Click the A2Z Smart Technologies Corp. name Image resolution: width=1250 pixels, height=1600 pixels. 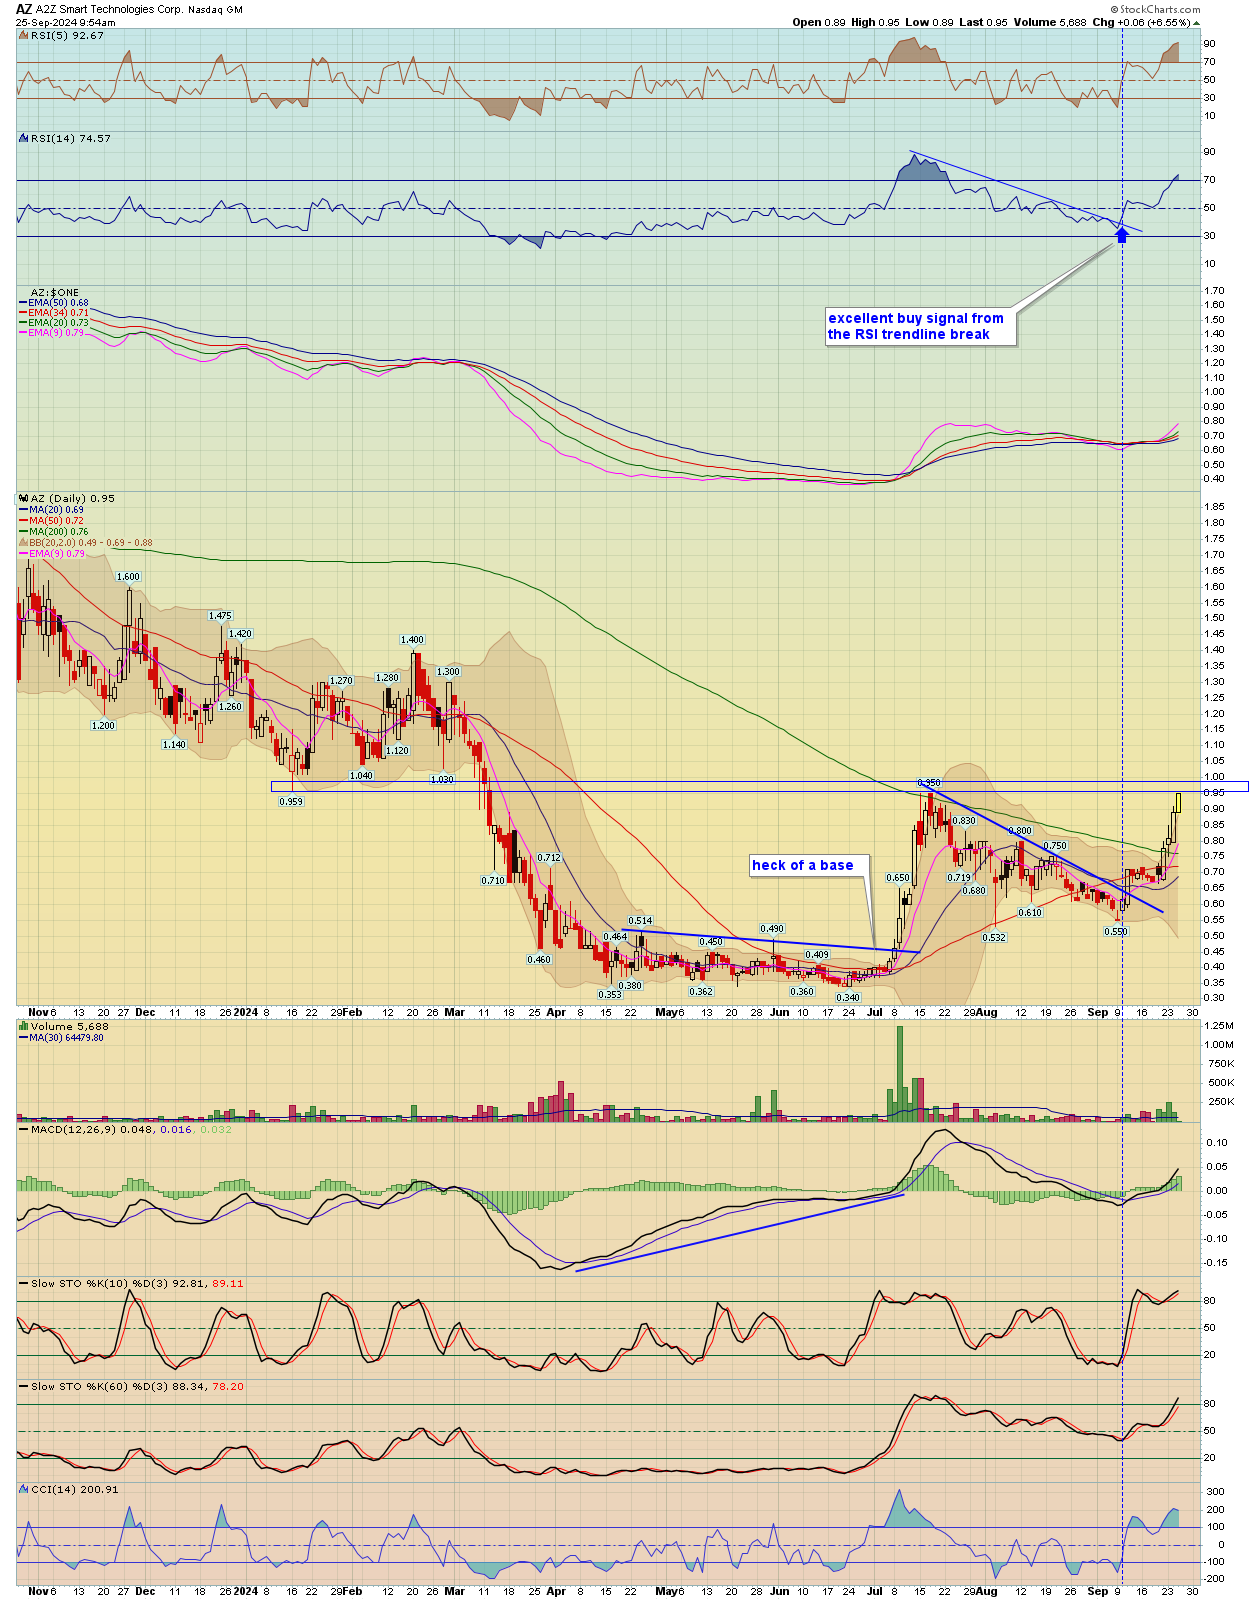click(x=110, y=9)
